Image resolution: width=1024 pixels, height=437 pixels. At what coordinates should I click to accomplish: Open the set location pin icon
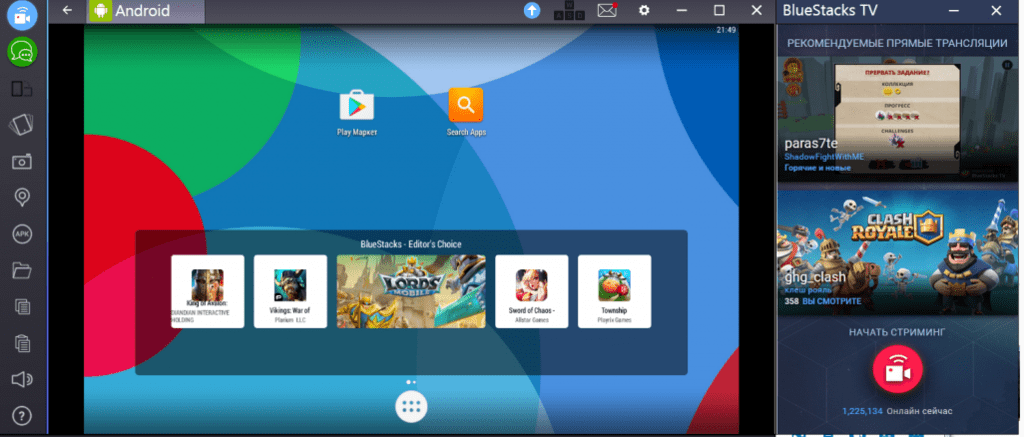pos(22,197)
